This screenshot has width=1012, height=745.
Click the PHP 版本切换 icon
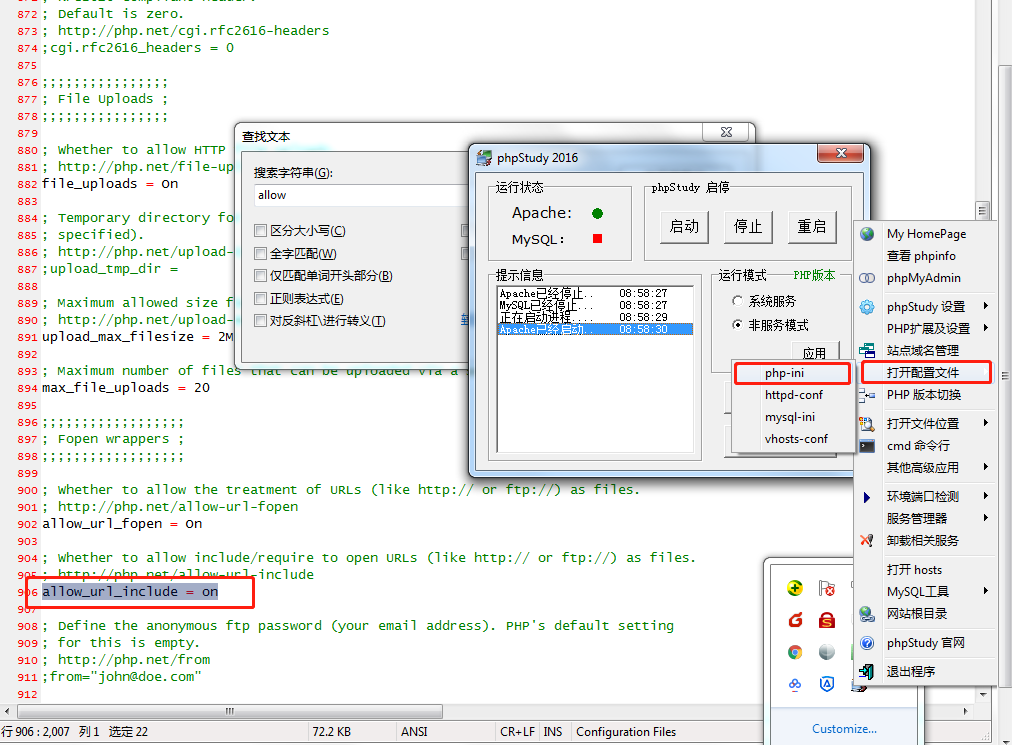point(867,394)
